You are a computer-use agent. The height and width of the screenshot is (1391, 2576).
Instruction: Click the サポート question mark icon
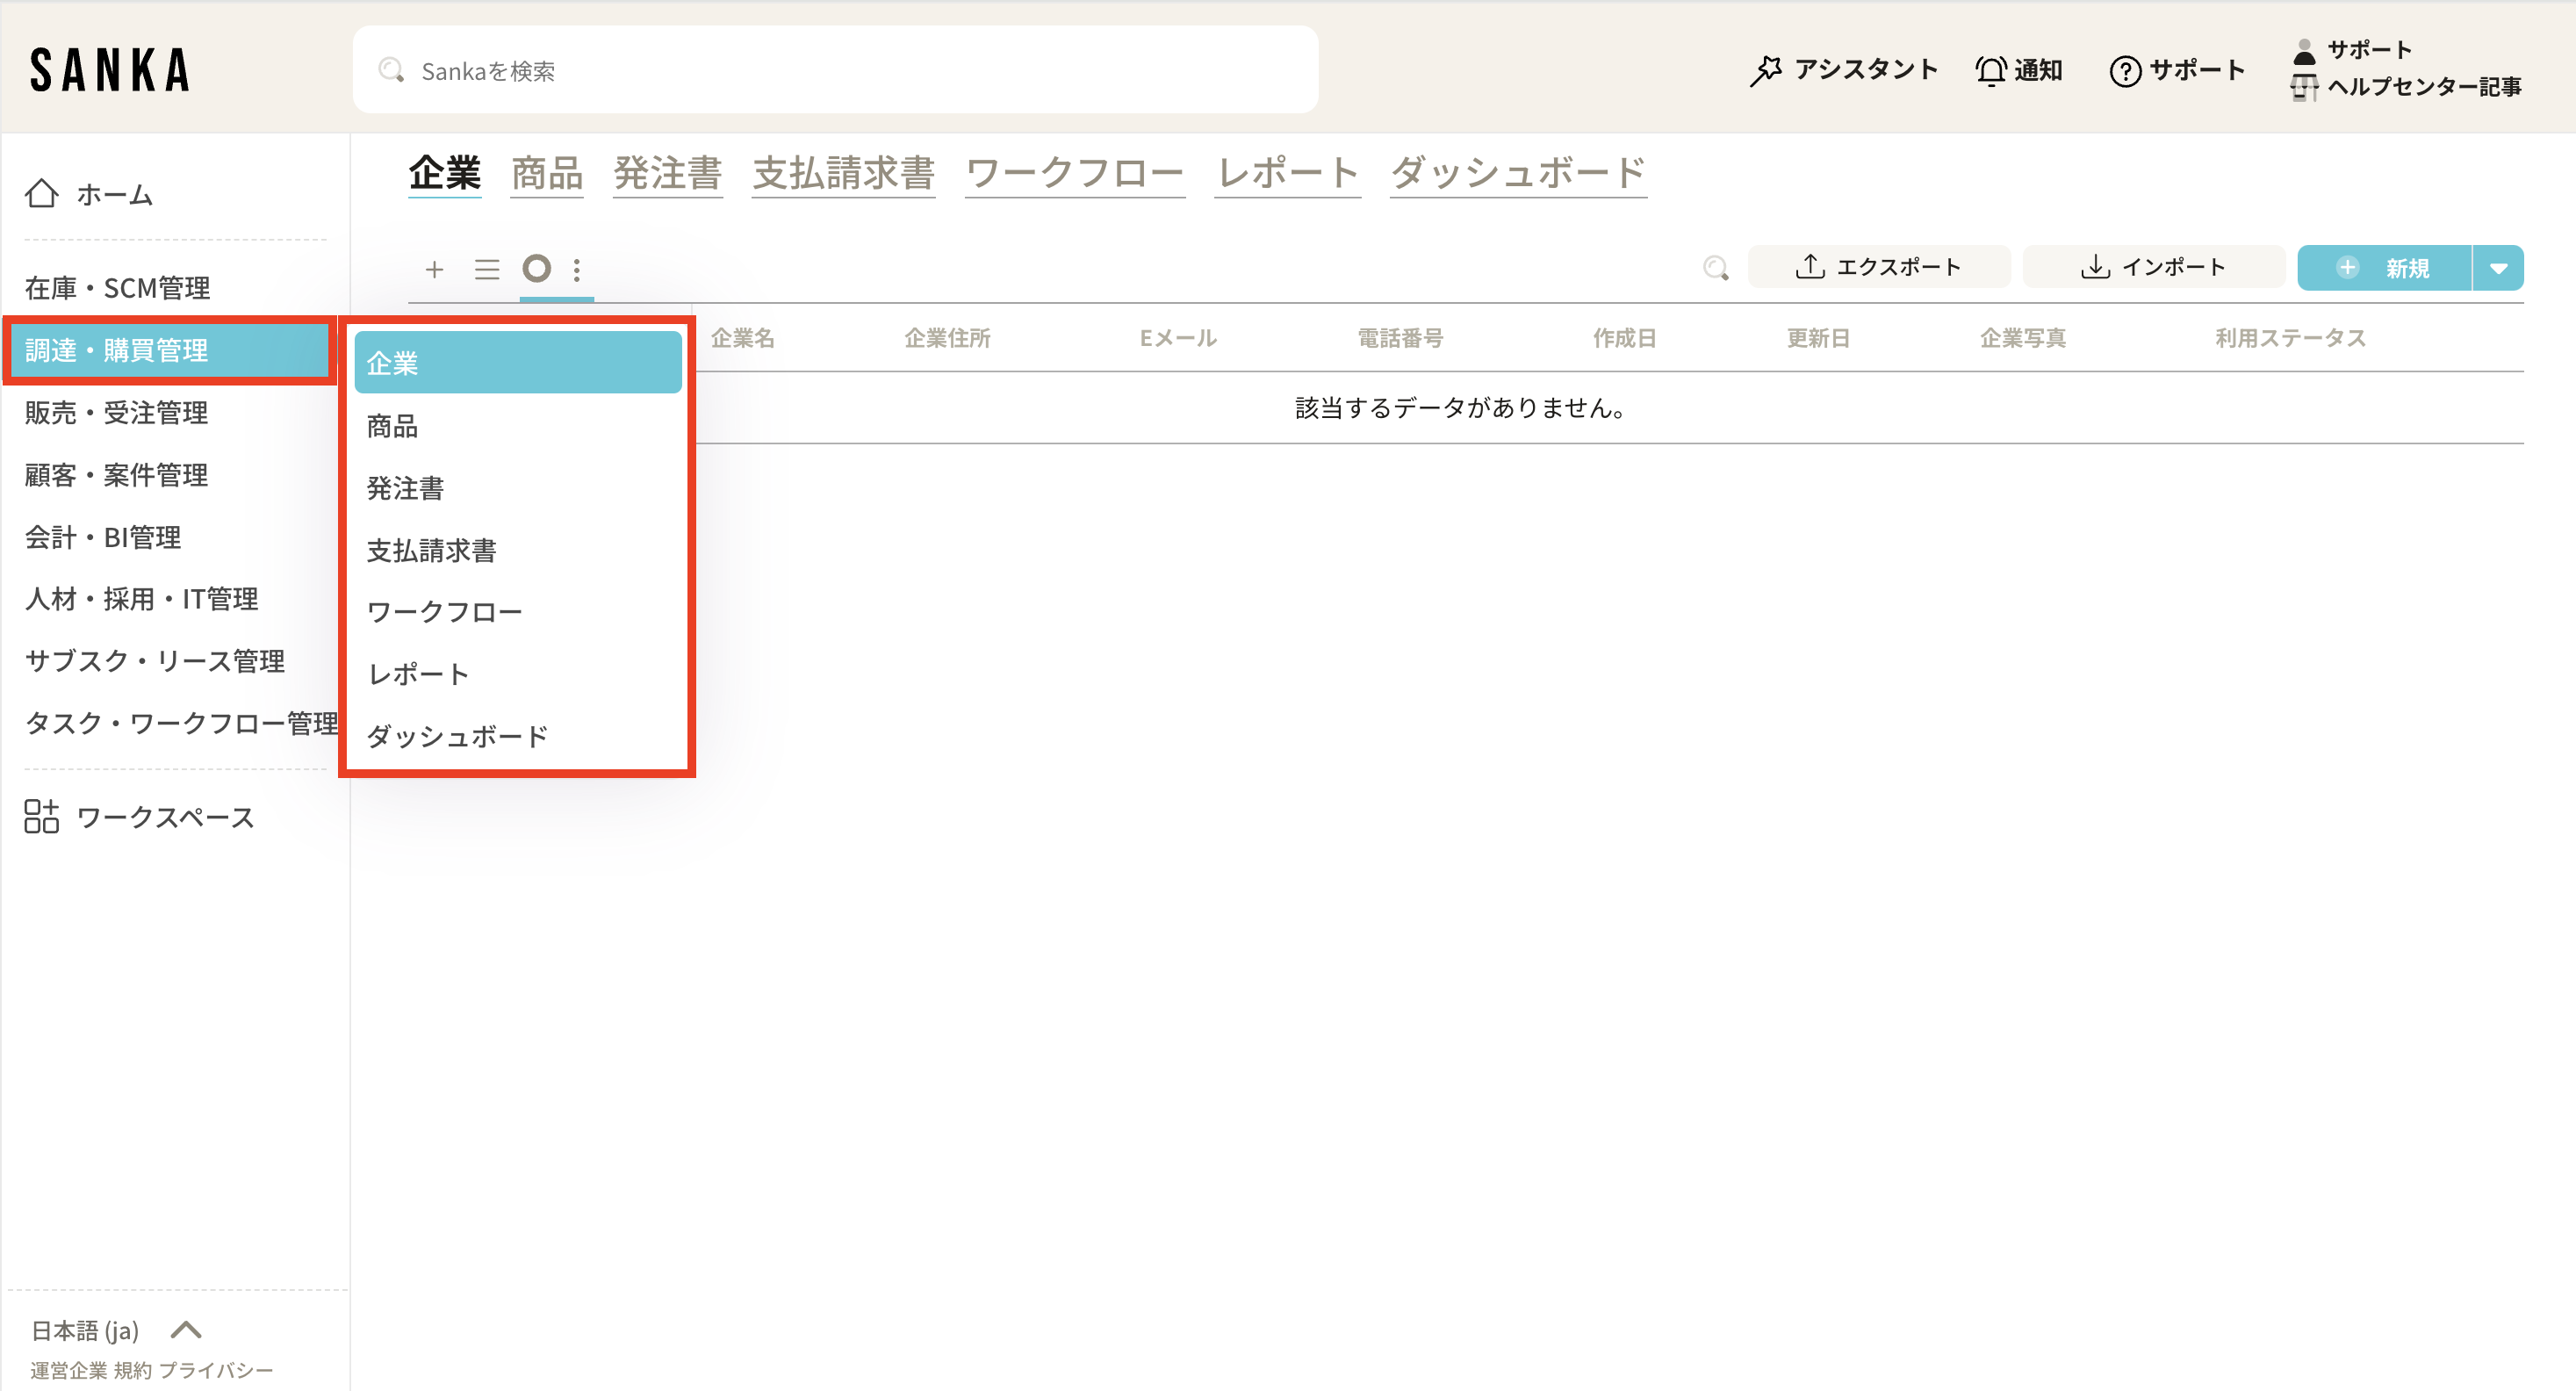coord(2124,71)
